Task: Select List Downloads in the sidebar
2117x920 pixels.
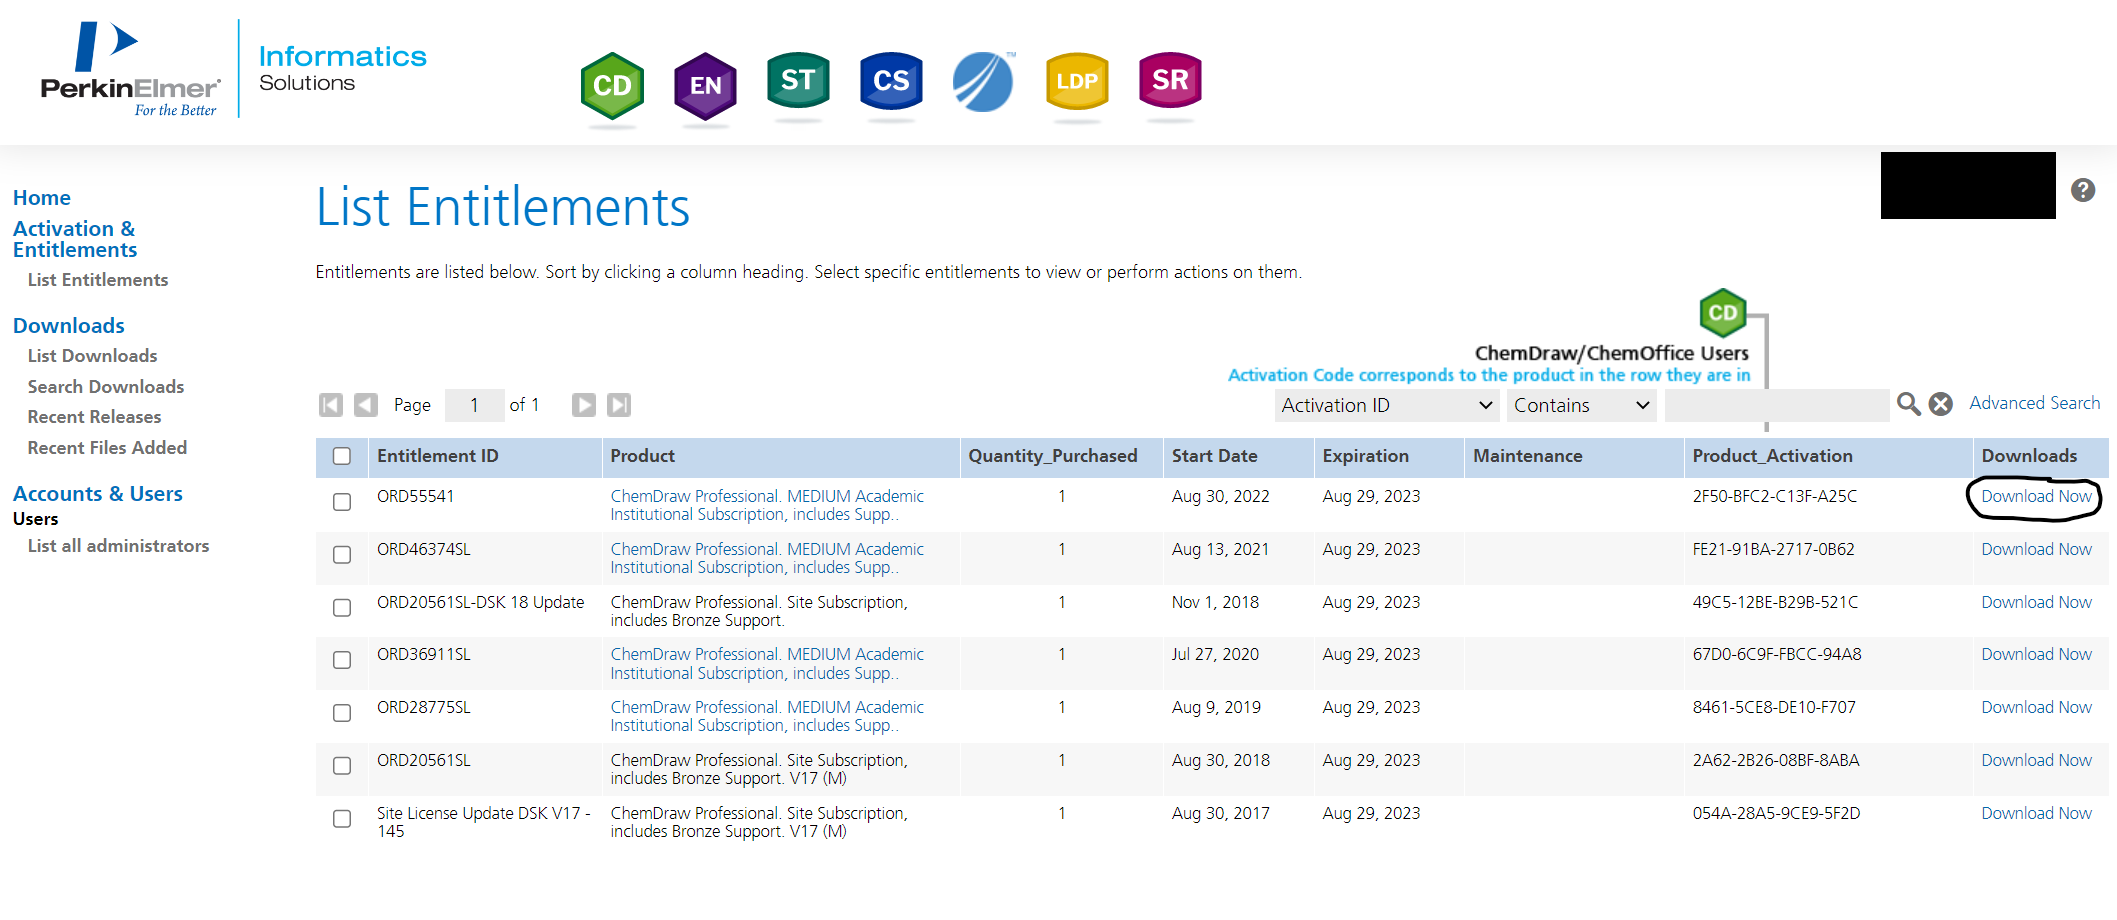Action: [93, 356]
